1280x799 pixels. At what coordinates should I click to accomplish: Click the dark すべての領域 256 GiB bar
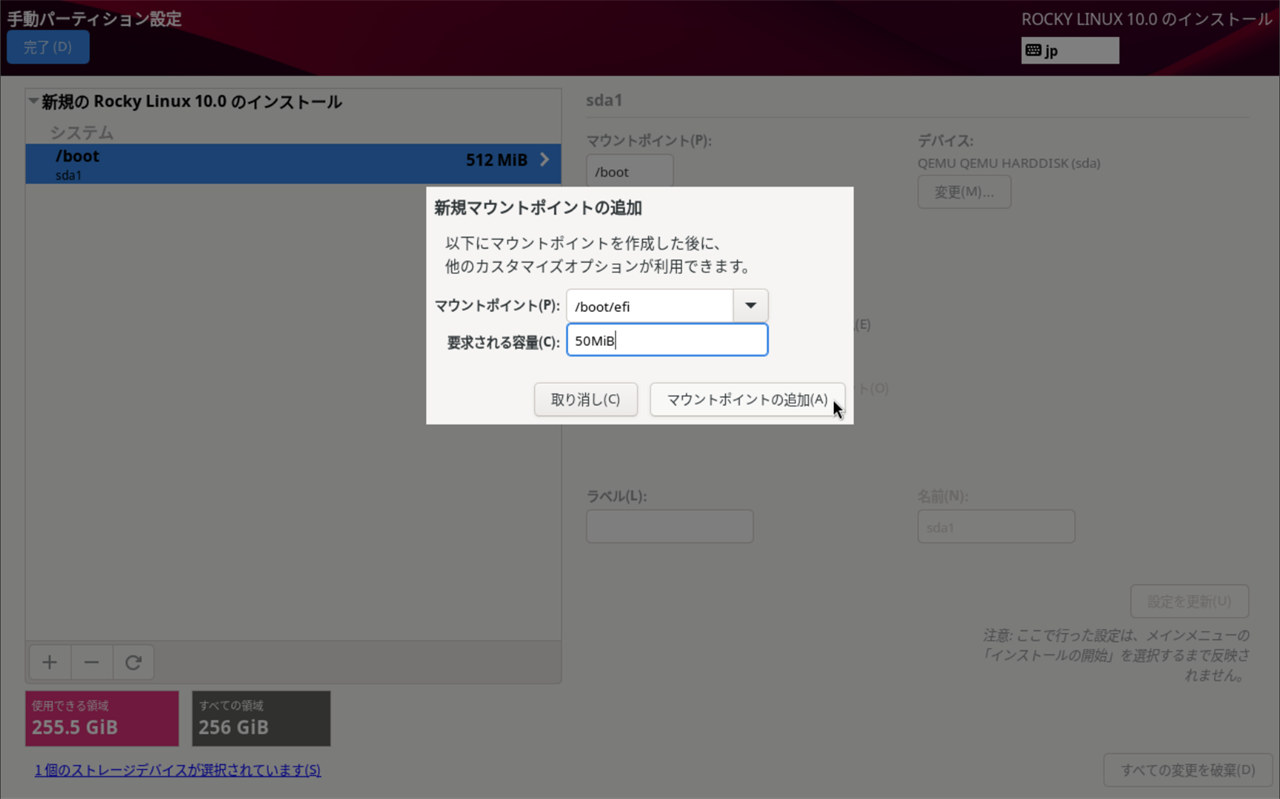260,718
